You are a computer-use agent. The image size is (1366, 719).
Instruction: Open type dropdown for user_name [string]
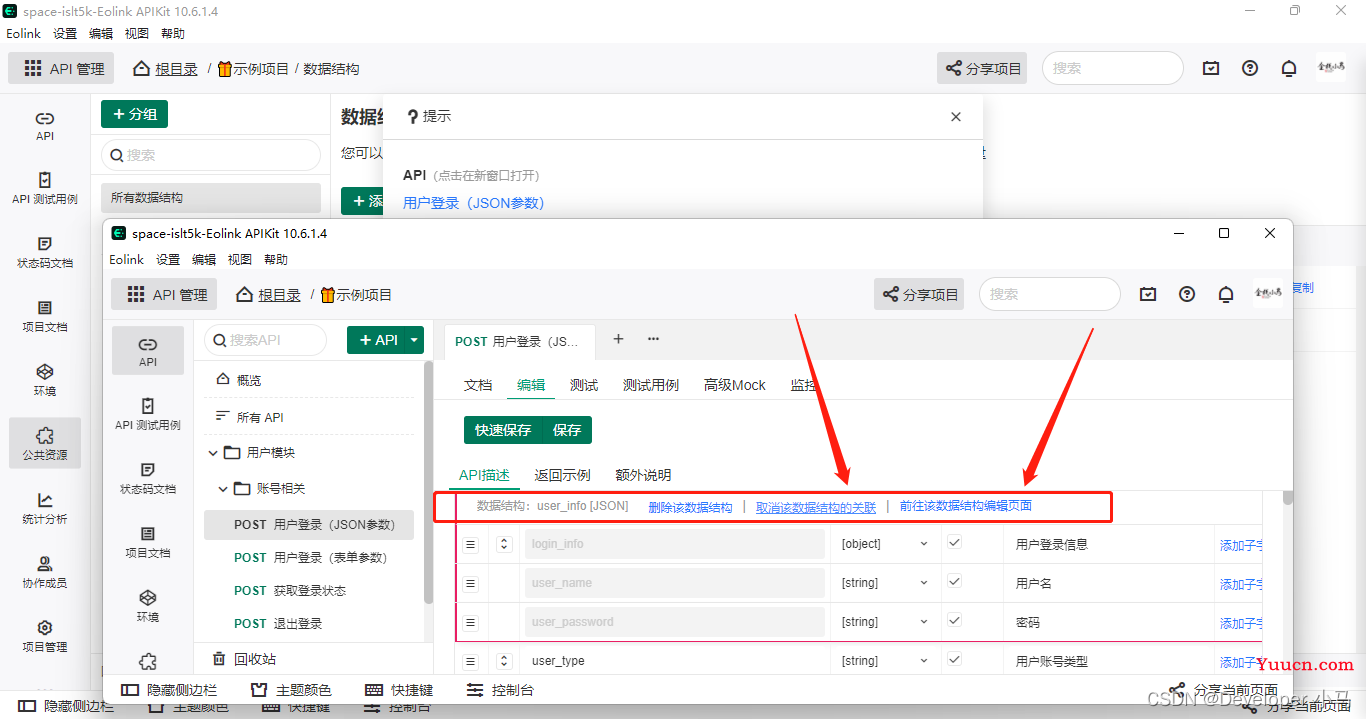point(885,583)
